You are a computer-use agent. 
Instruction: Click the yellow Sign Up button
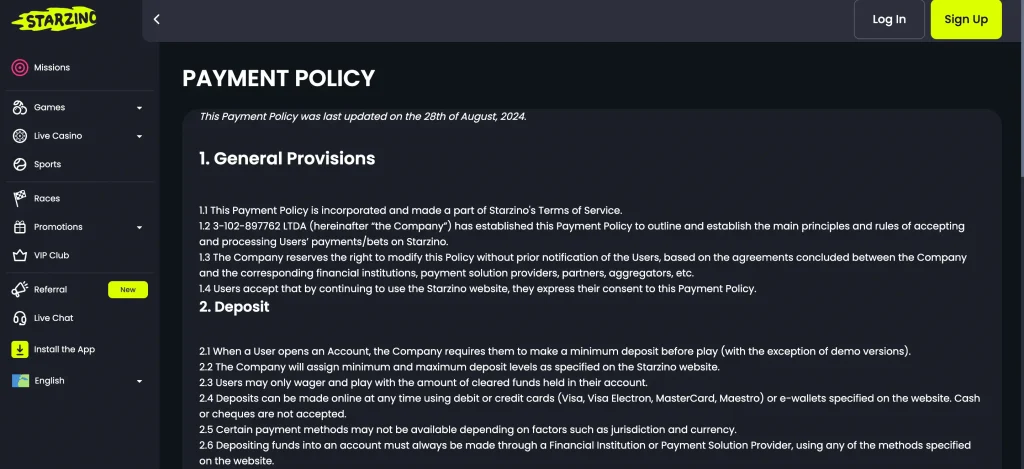coord(966,19)
